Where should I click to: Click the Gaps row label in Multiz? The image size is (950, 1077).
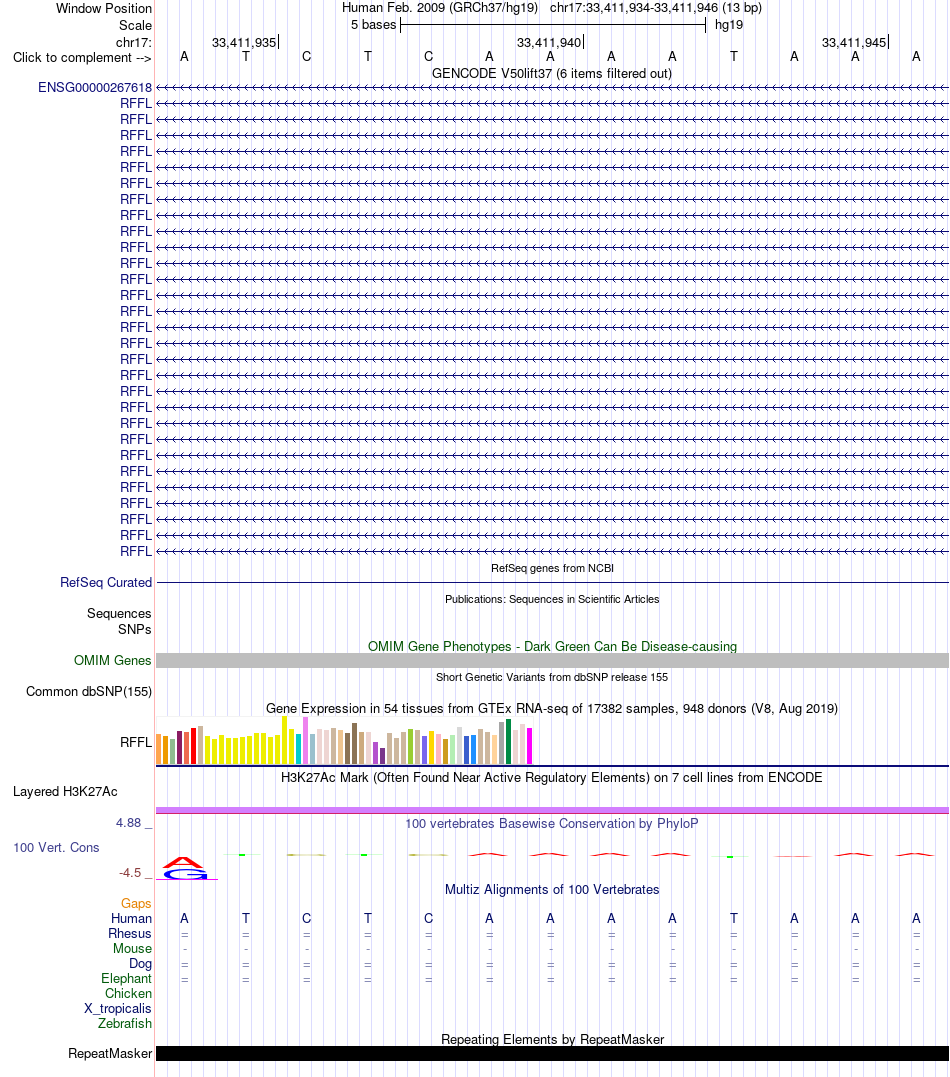coord(136,904)
